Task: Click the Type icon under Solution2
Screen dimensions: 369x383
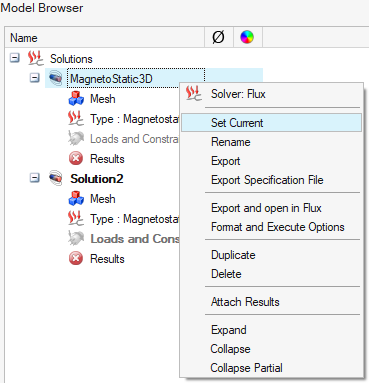Action: click(x=76, y=218)
